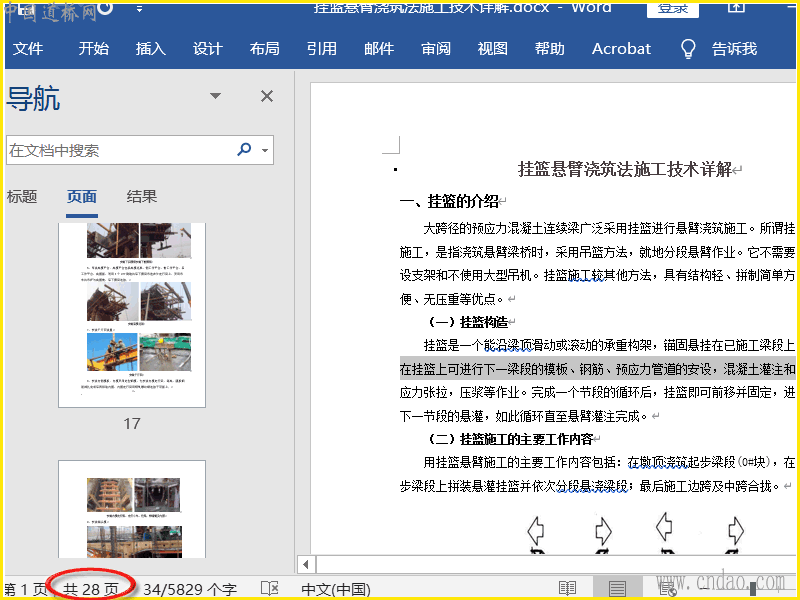
Task: Click the search magnifier icon in navigation
Action: (244, 150)
